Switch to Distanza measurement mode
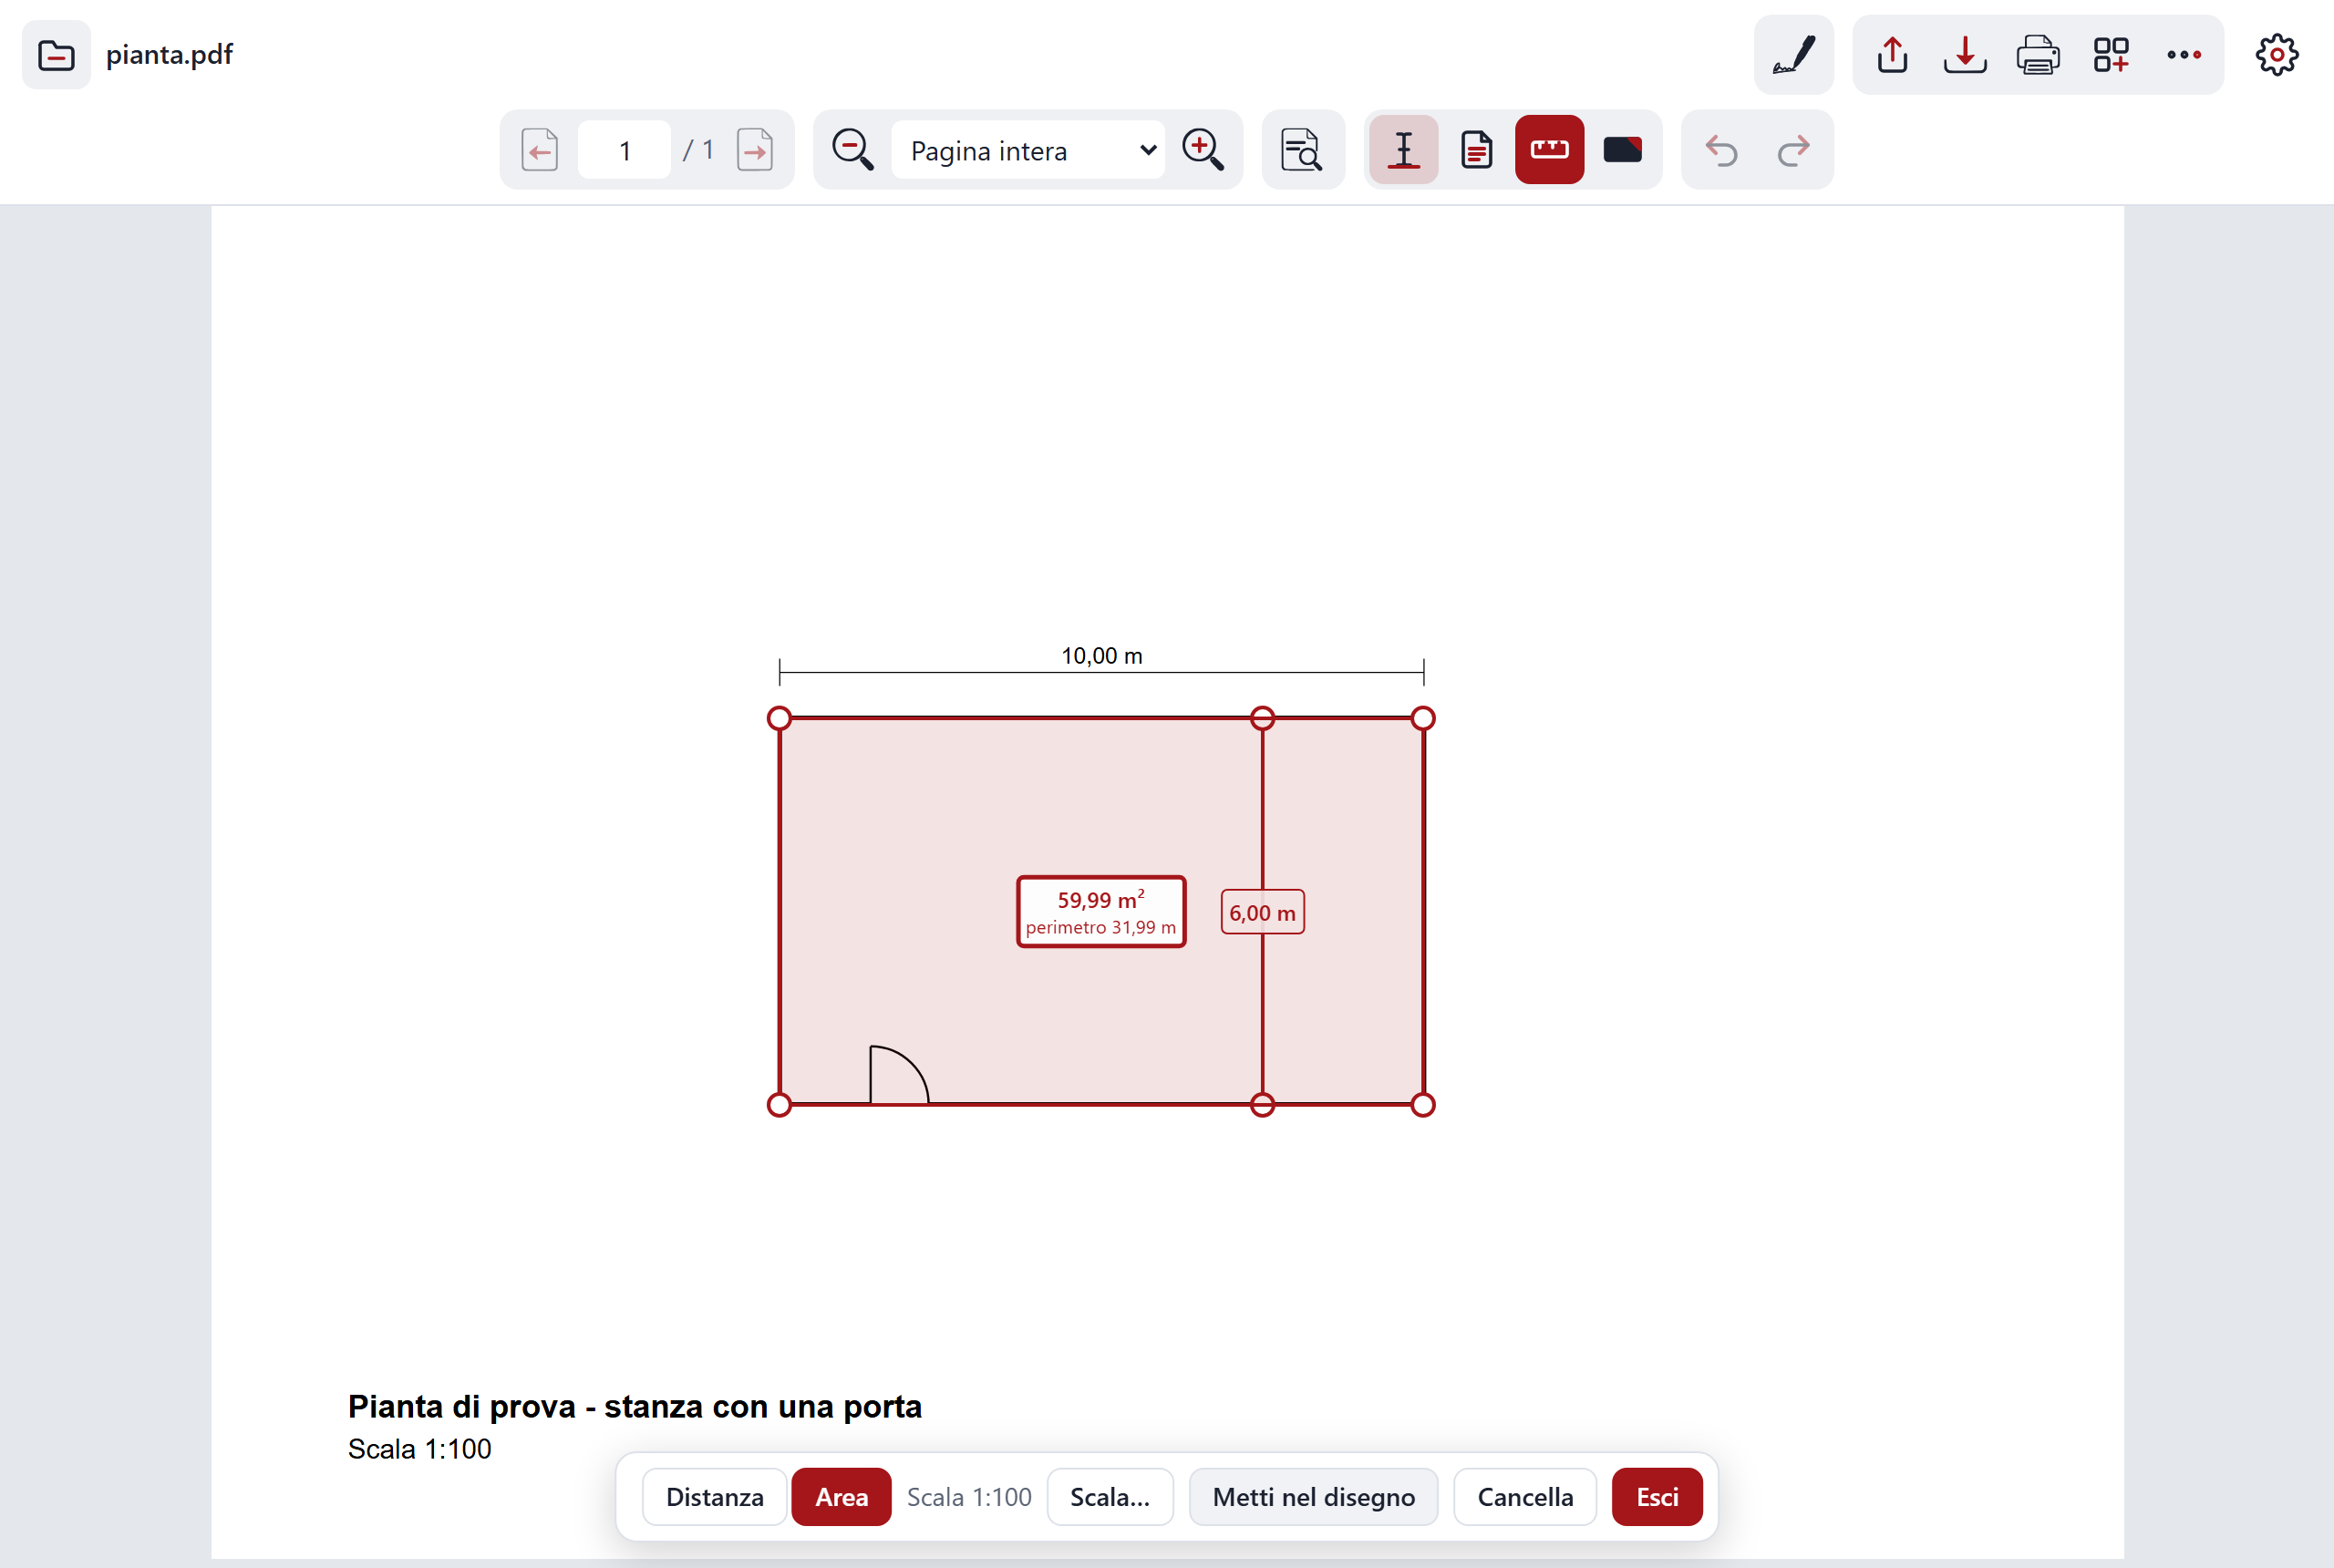 (x=714, y=1497)
